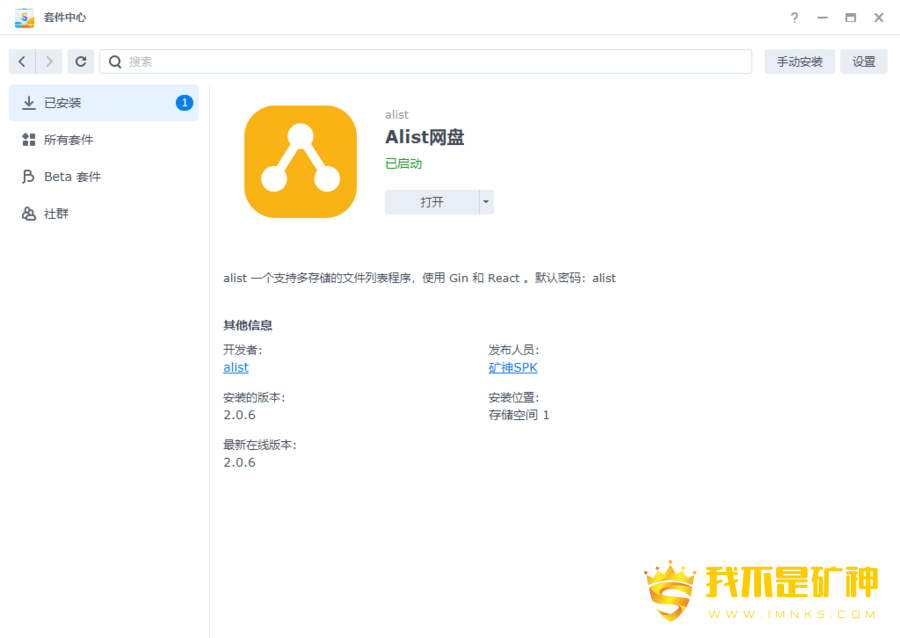Minimize the 套件中心 window
This screenshot has width=900, height=638.
pyautogui.click(x=823, y=18)
